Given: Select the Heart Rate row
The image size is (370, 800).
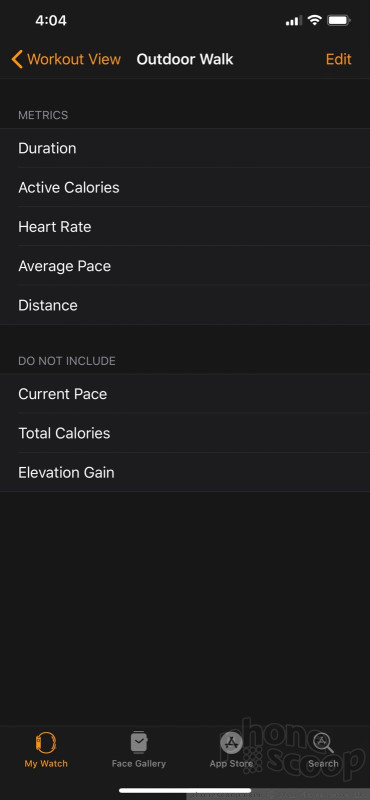Looking at the screenshot, I should [x=185, y=227].
